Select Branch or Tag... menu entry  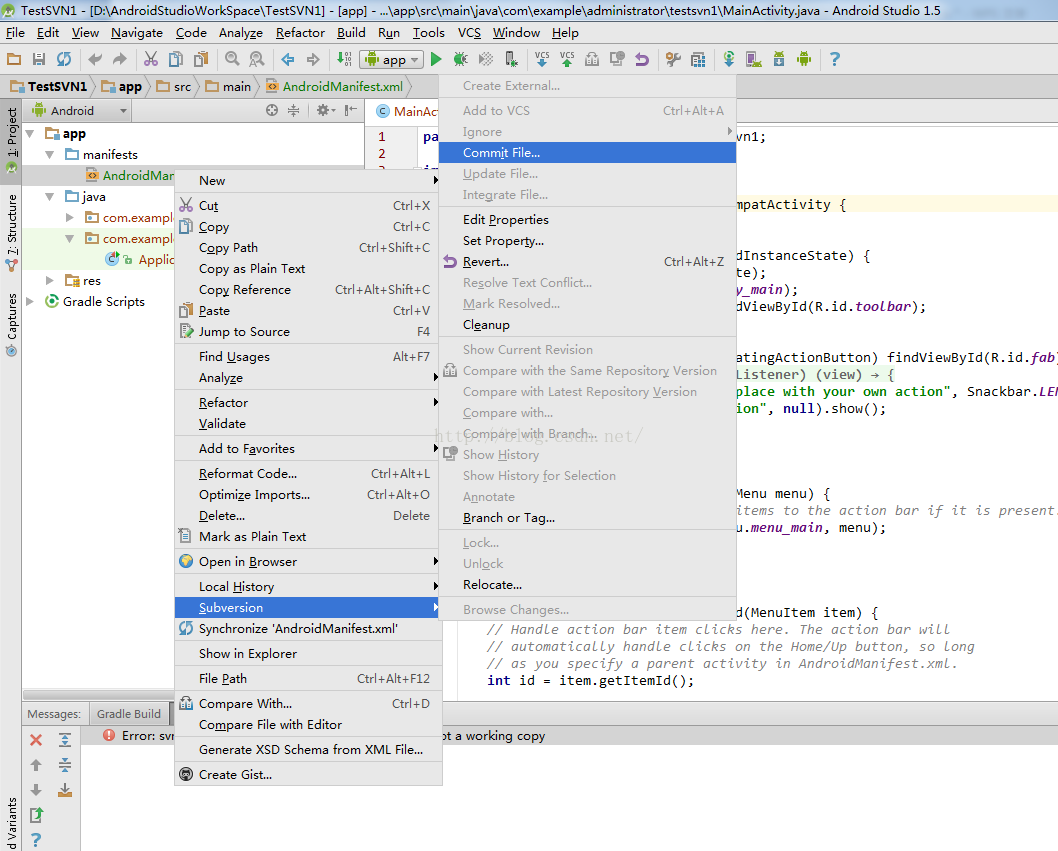tap(587, 518)
